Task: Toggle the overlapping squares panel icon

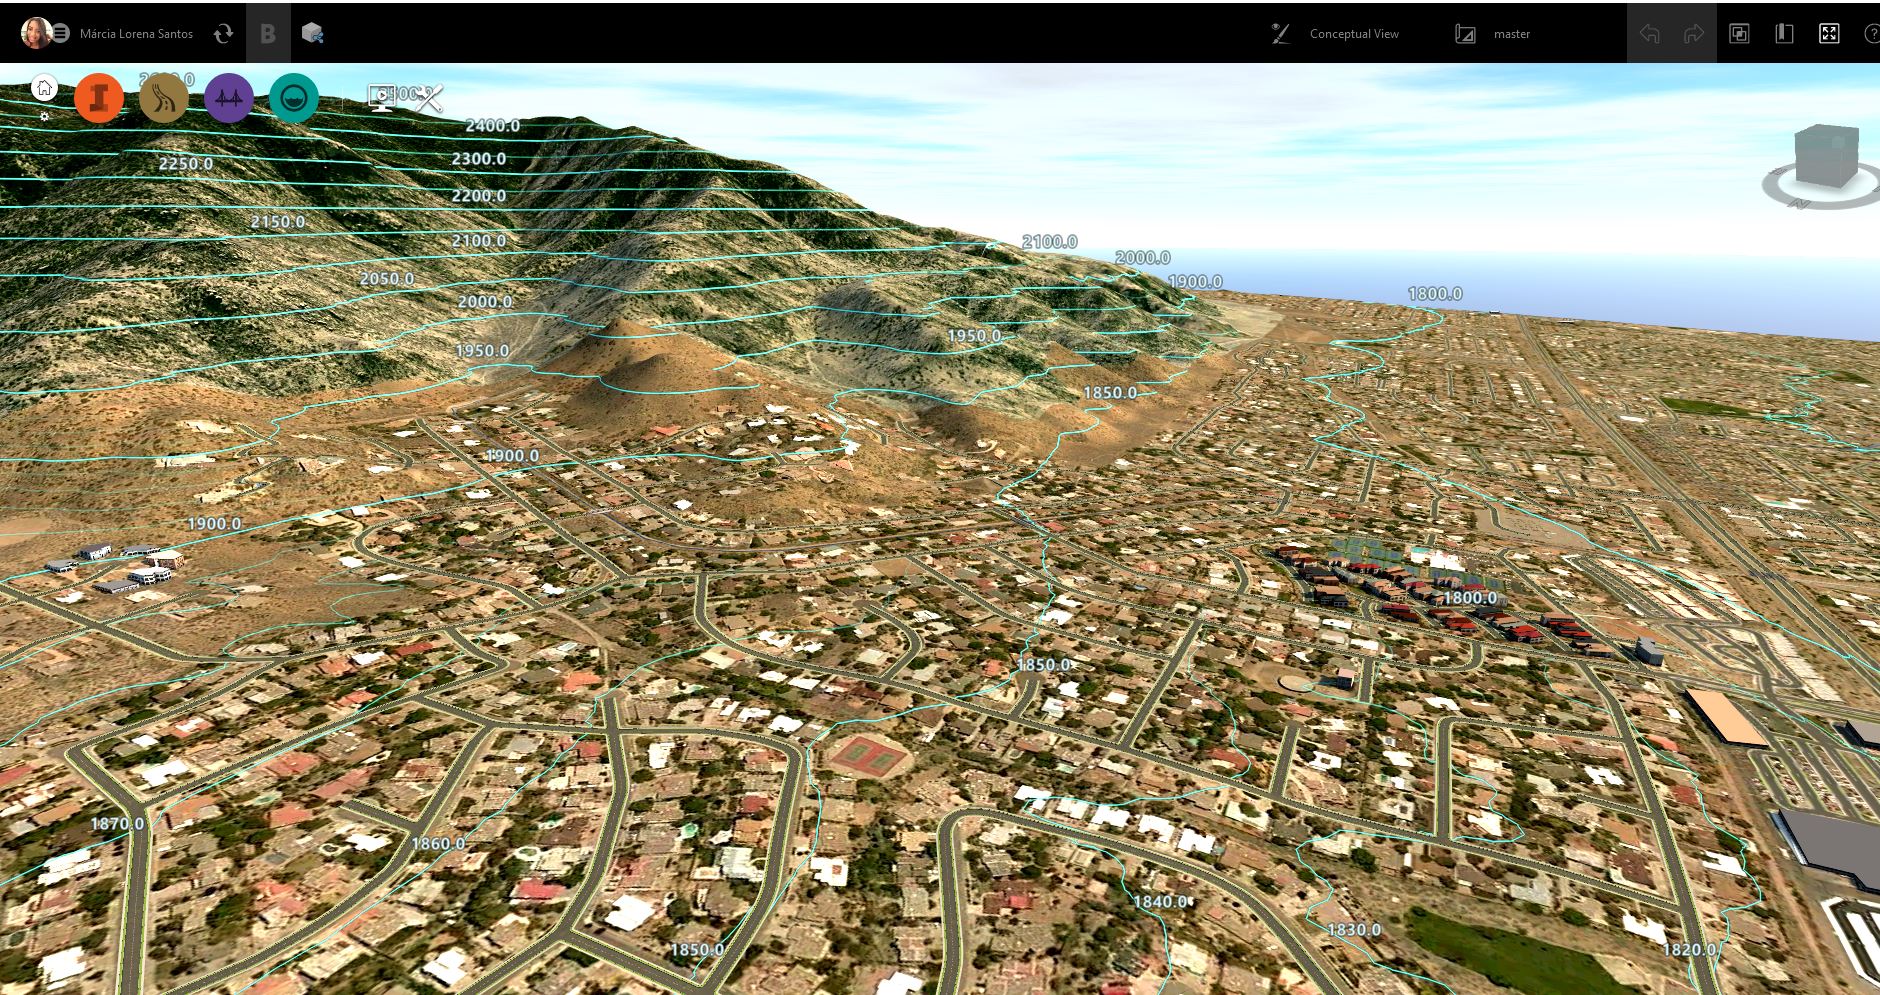Action: pyautogui.click(x=1739, y=34)
